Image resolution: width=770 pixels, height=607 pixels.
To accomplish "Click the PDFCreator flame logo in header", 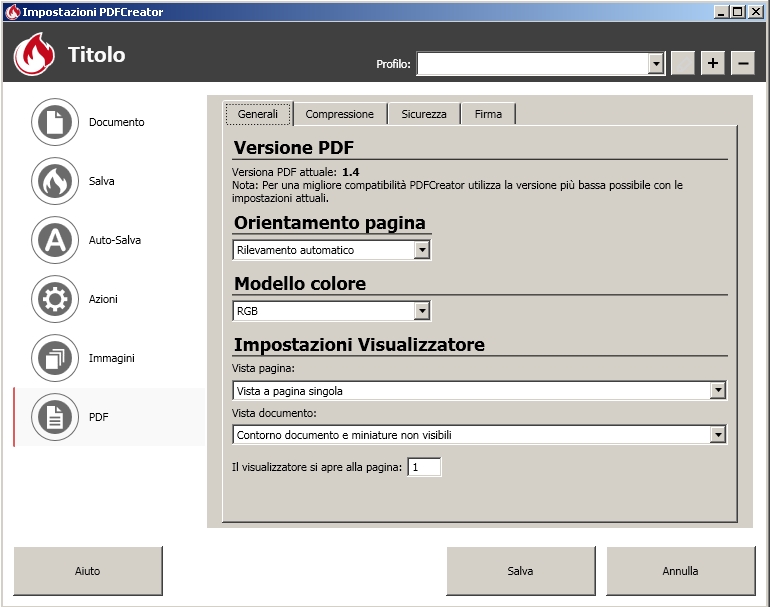I will coord(34,54).
